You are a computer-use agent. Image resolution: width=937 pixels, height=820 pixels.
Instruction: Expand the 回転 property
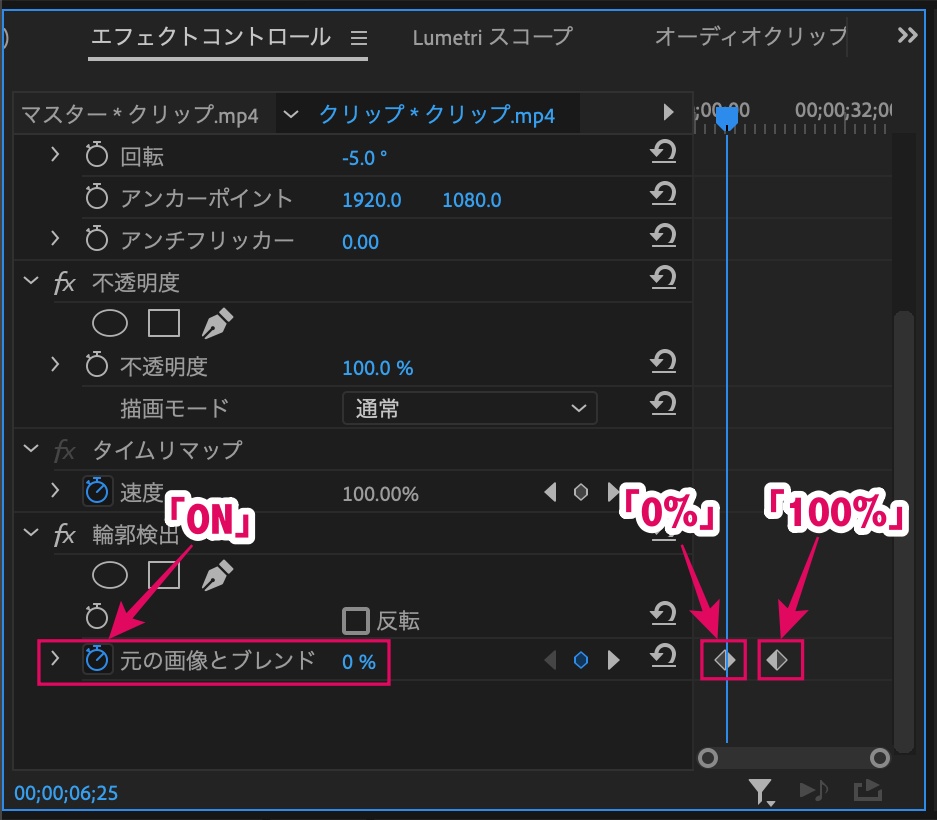(55, 155)
